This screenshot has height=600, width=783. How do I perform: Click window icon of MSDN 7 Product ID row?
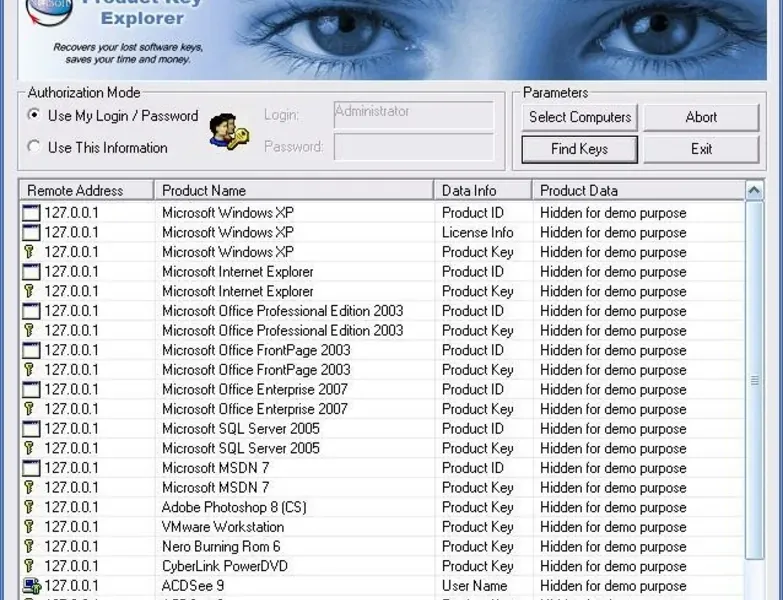click(x=31, y=468)
